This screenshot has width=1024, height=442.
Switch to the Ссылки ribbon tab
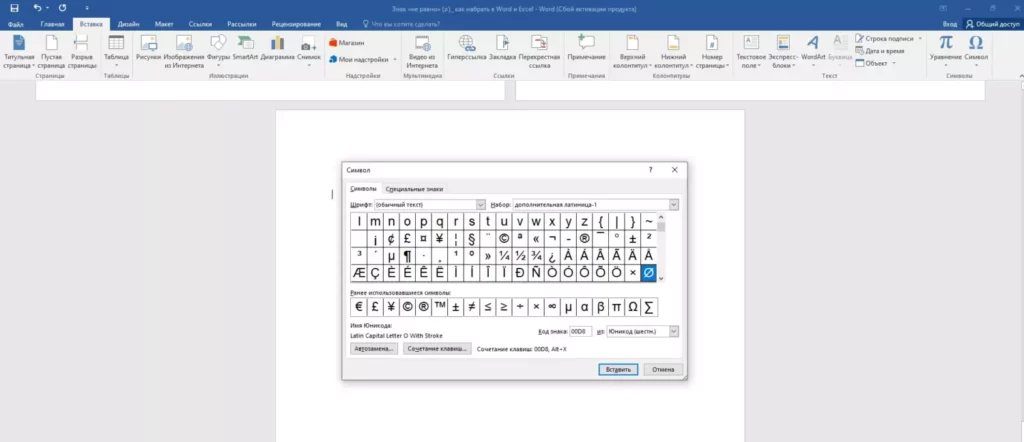(x=200, y=24)
